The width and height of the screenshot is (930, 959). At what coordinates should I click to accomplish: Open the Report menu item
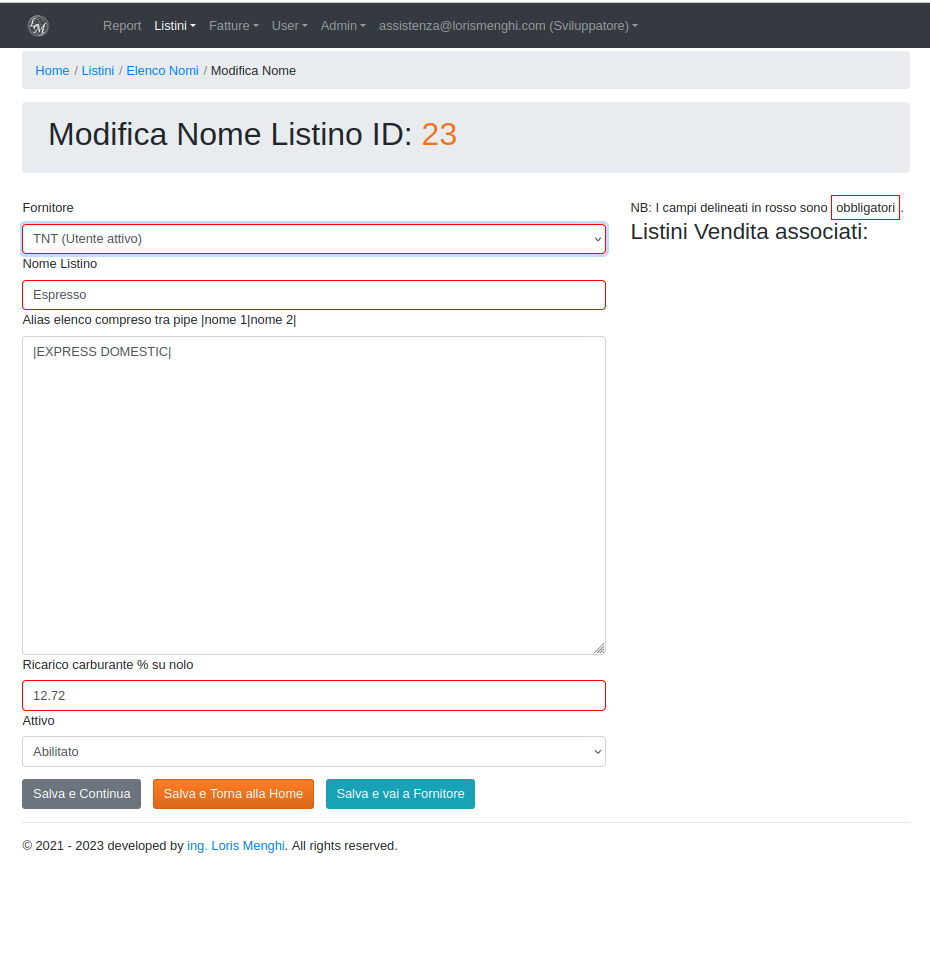click(x=122, y=26)
